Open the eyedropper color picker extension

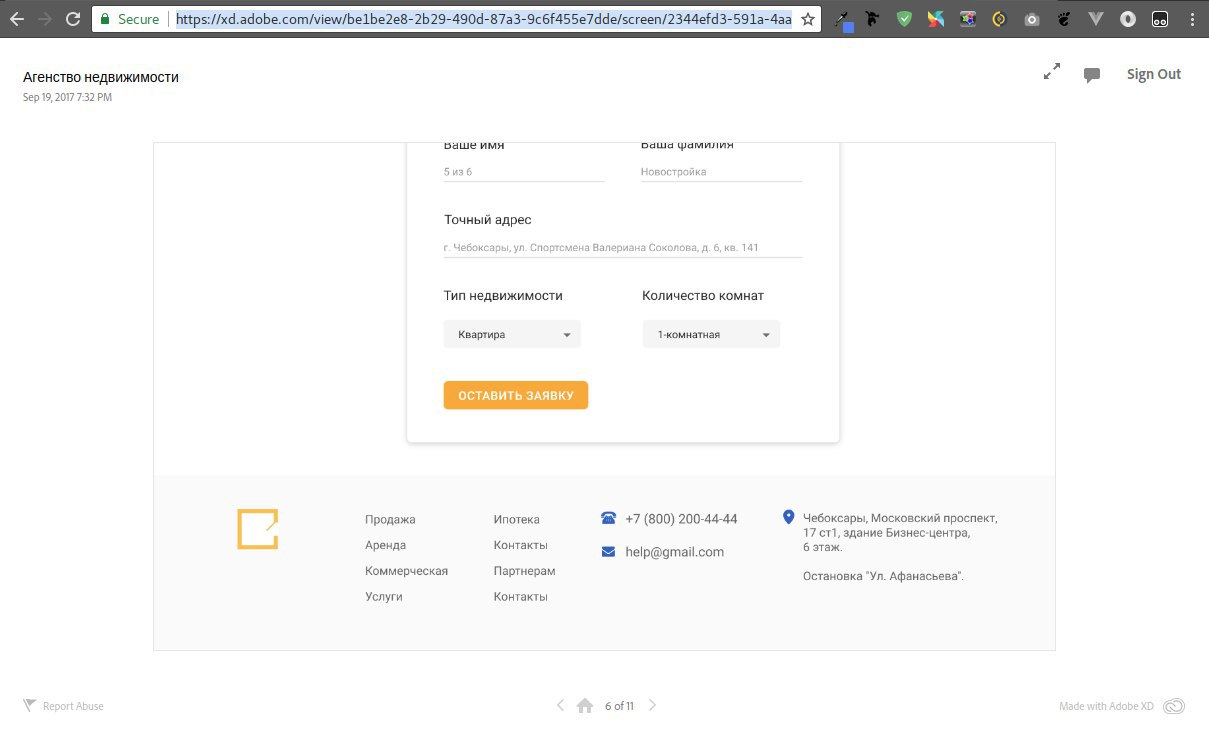[845, 19]
